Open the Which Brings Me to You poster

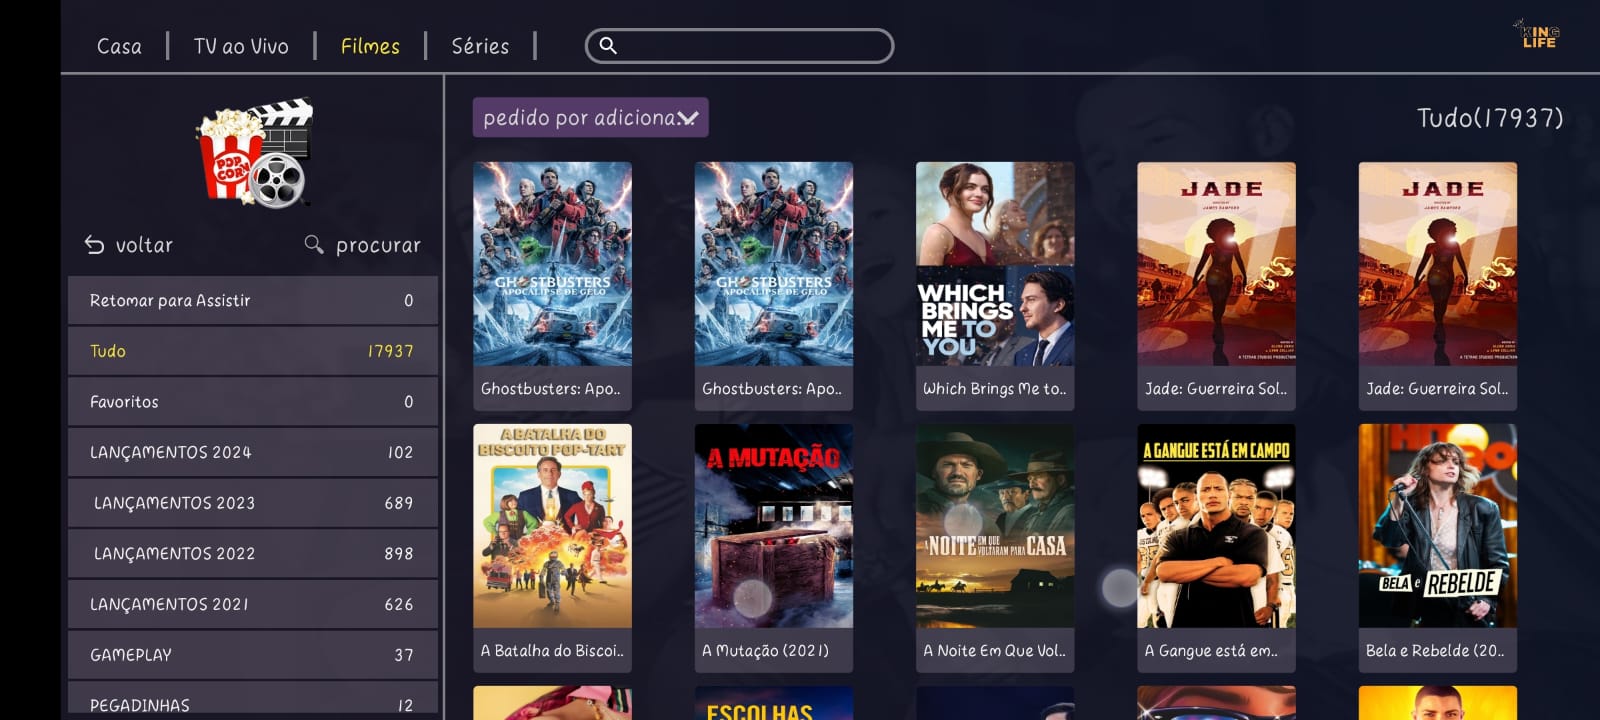tap(995, 264)
